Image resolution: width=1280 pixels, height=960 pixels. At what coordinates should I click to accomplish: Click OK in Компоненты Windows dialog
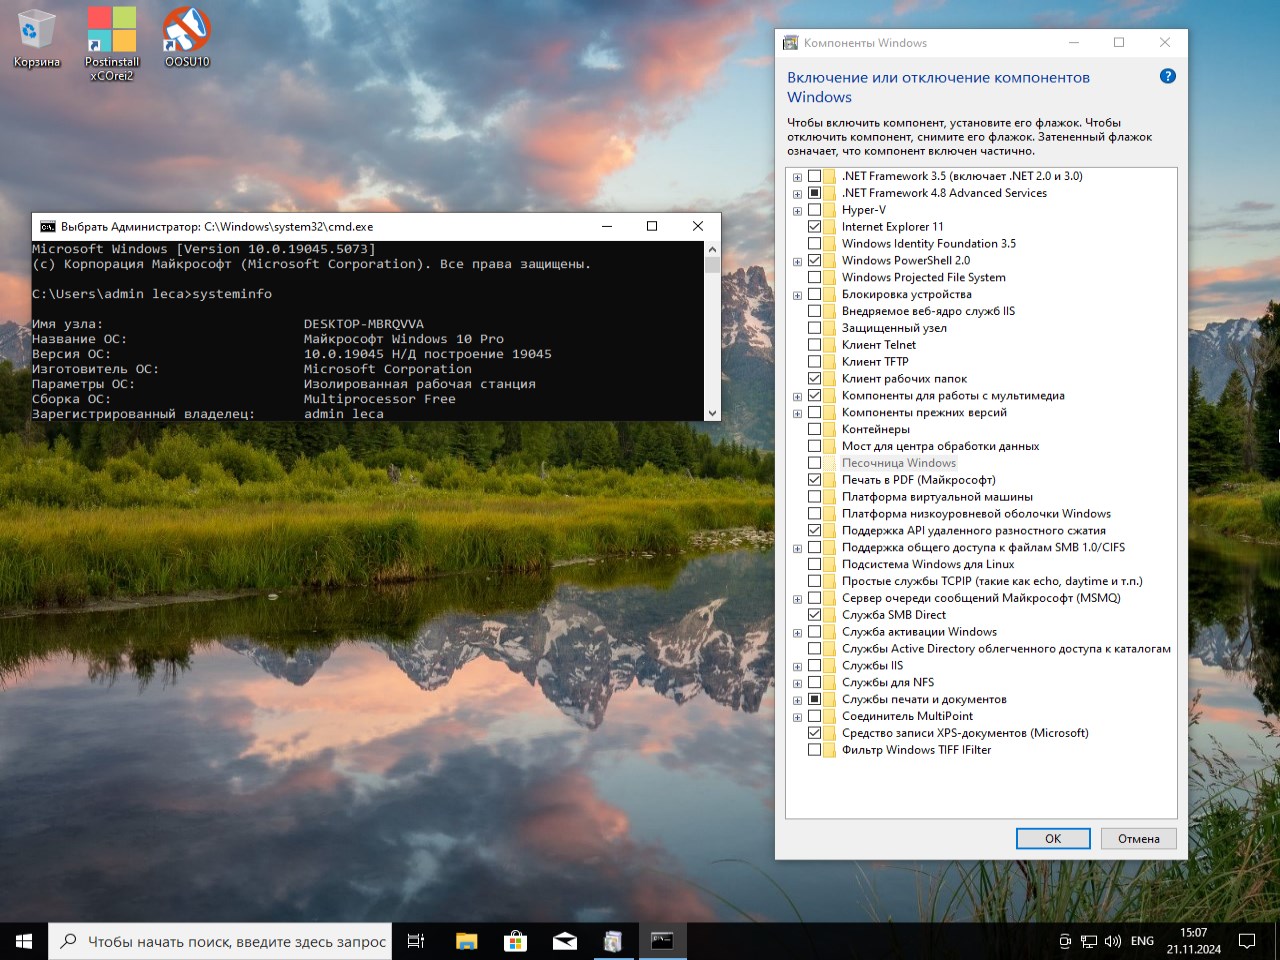point(1053,839)
